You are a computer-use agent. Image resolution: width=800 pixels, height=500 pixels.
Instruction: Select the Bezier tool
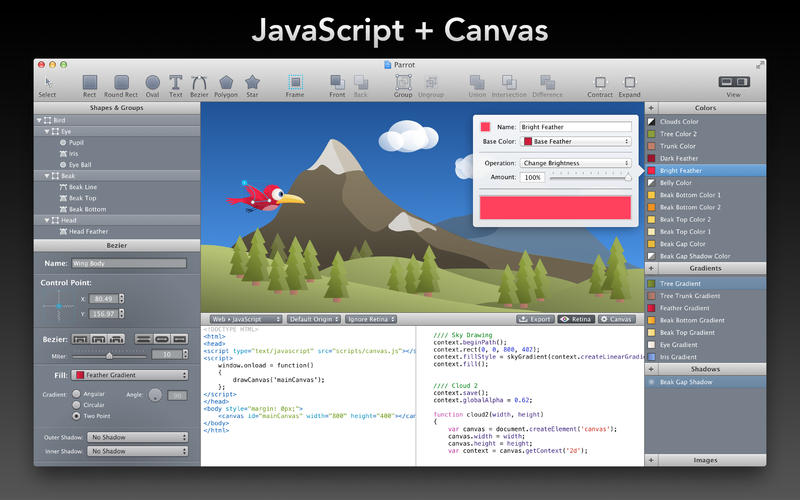click(x=199, y=86)
